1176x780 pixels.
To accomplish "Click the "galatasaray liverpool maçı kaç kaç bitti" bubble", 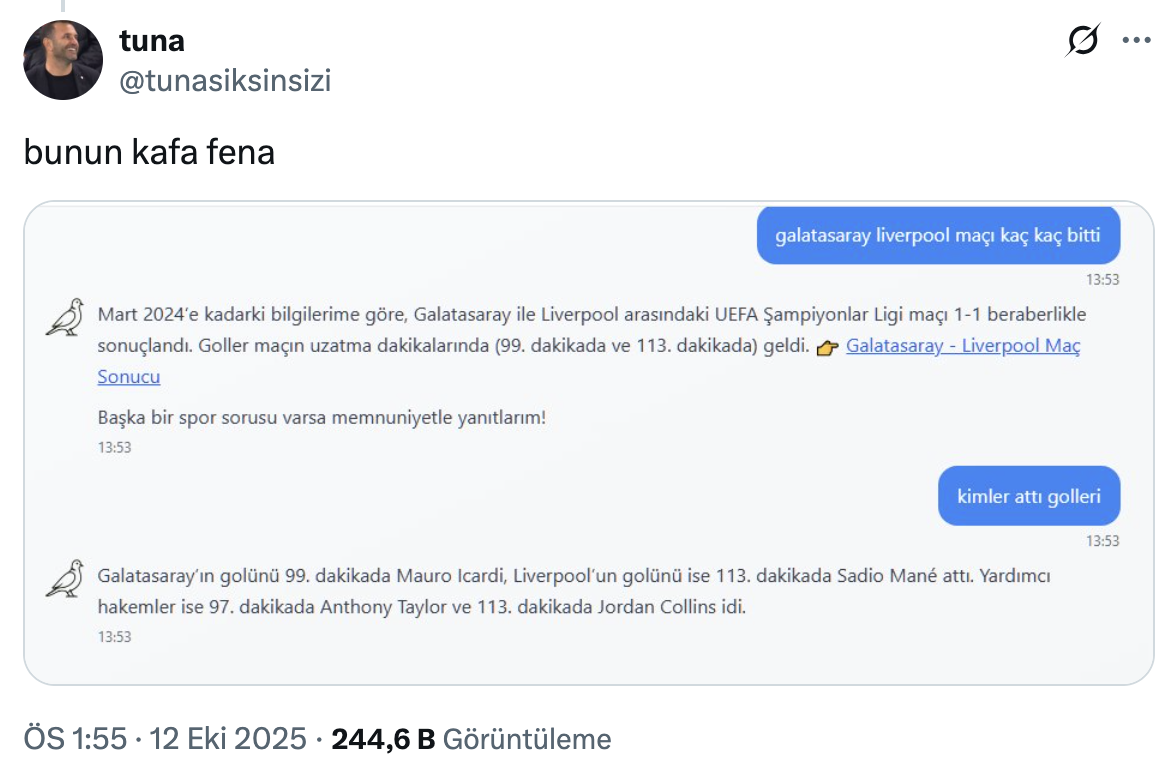I will [x=938, y=236].
